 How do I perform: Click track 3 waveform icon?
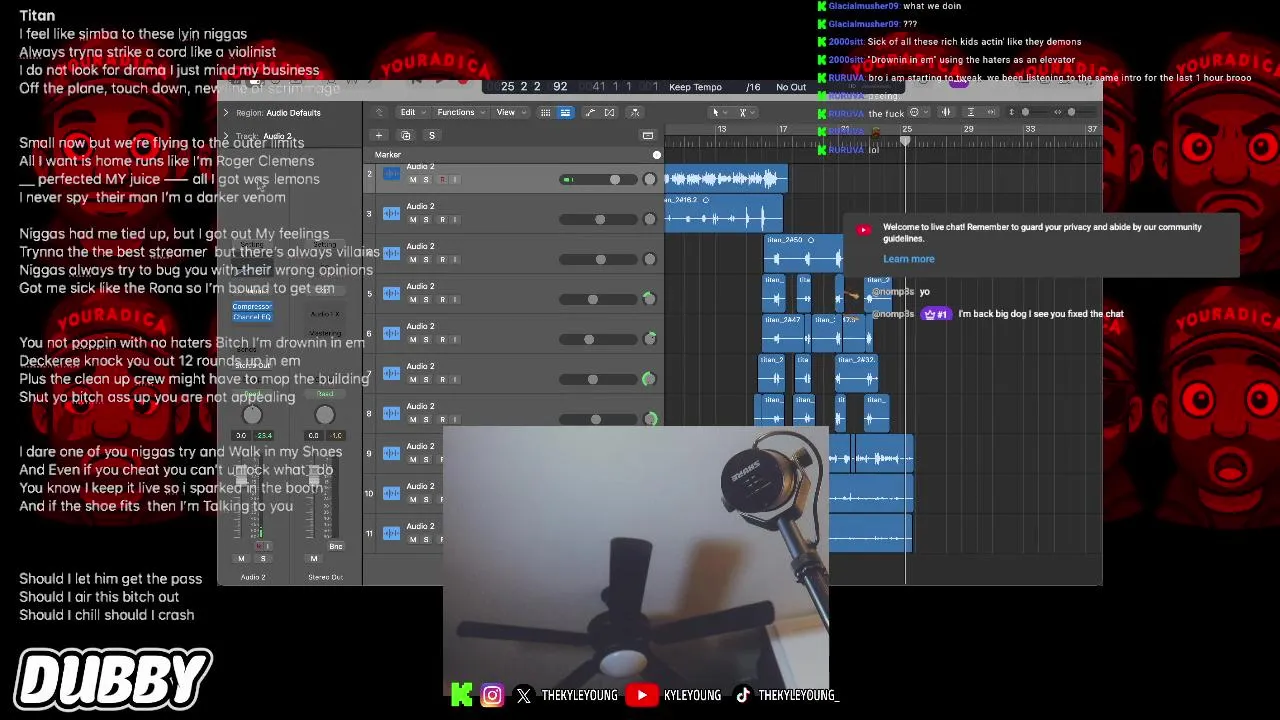pos(391,214)
